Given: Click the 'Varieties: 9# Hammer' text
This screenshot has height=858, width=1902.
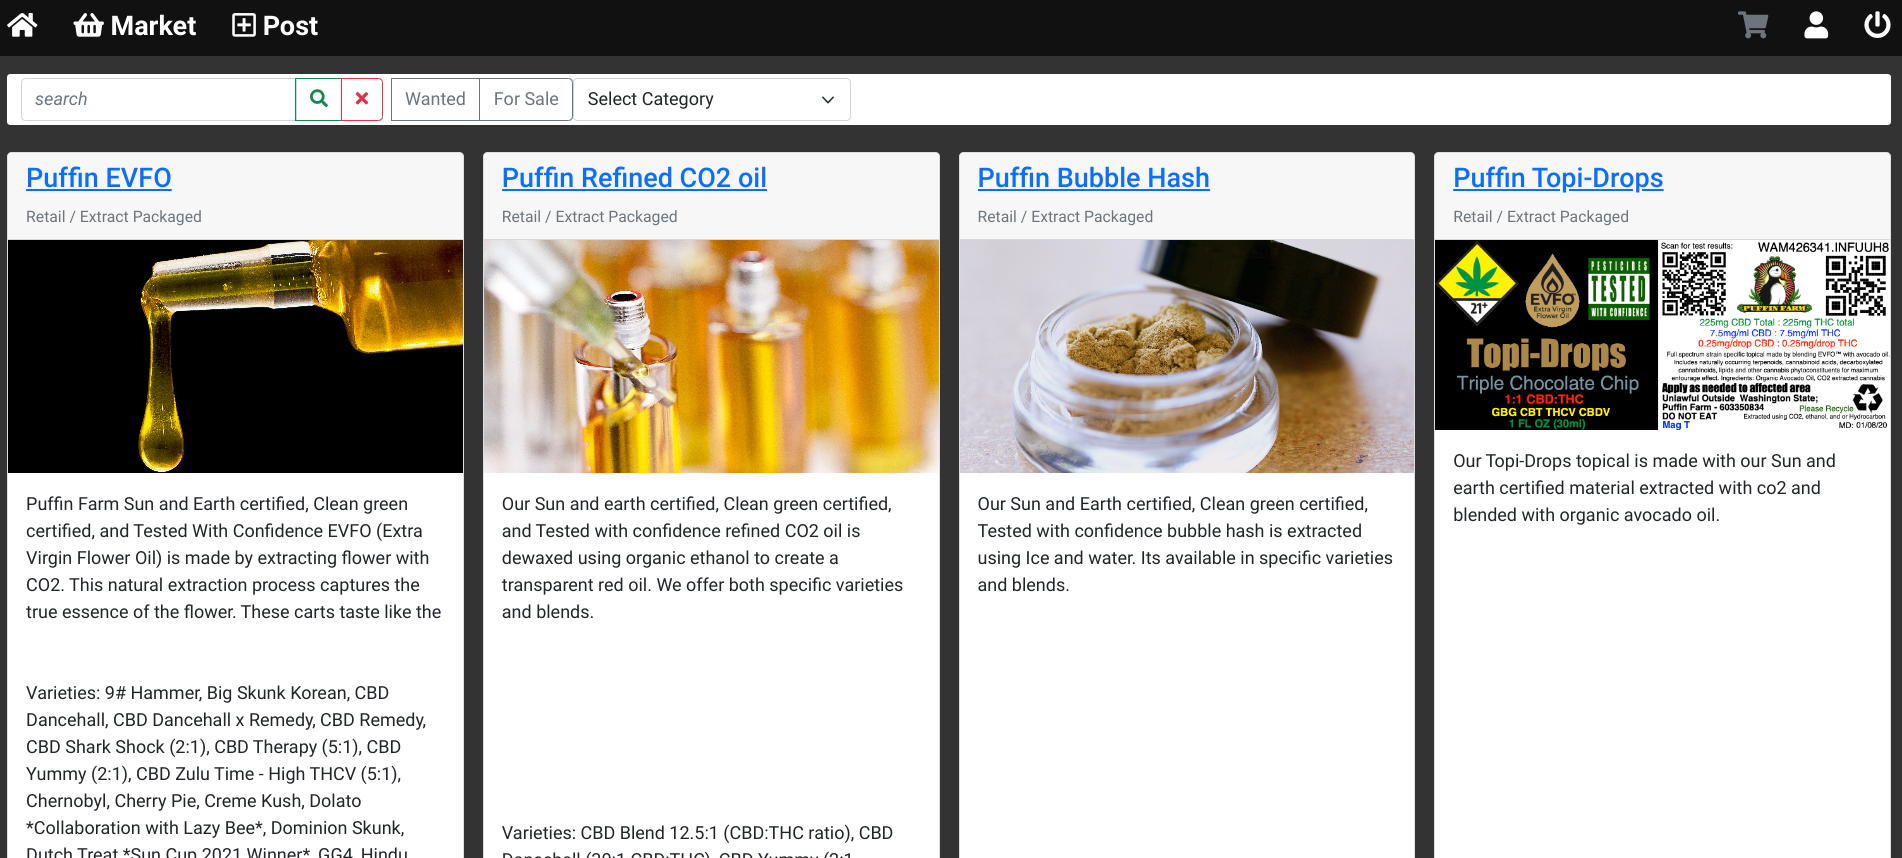Looking at the screenshot, I should (x=226, y=772).
